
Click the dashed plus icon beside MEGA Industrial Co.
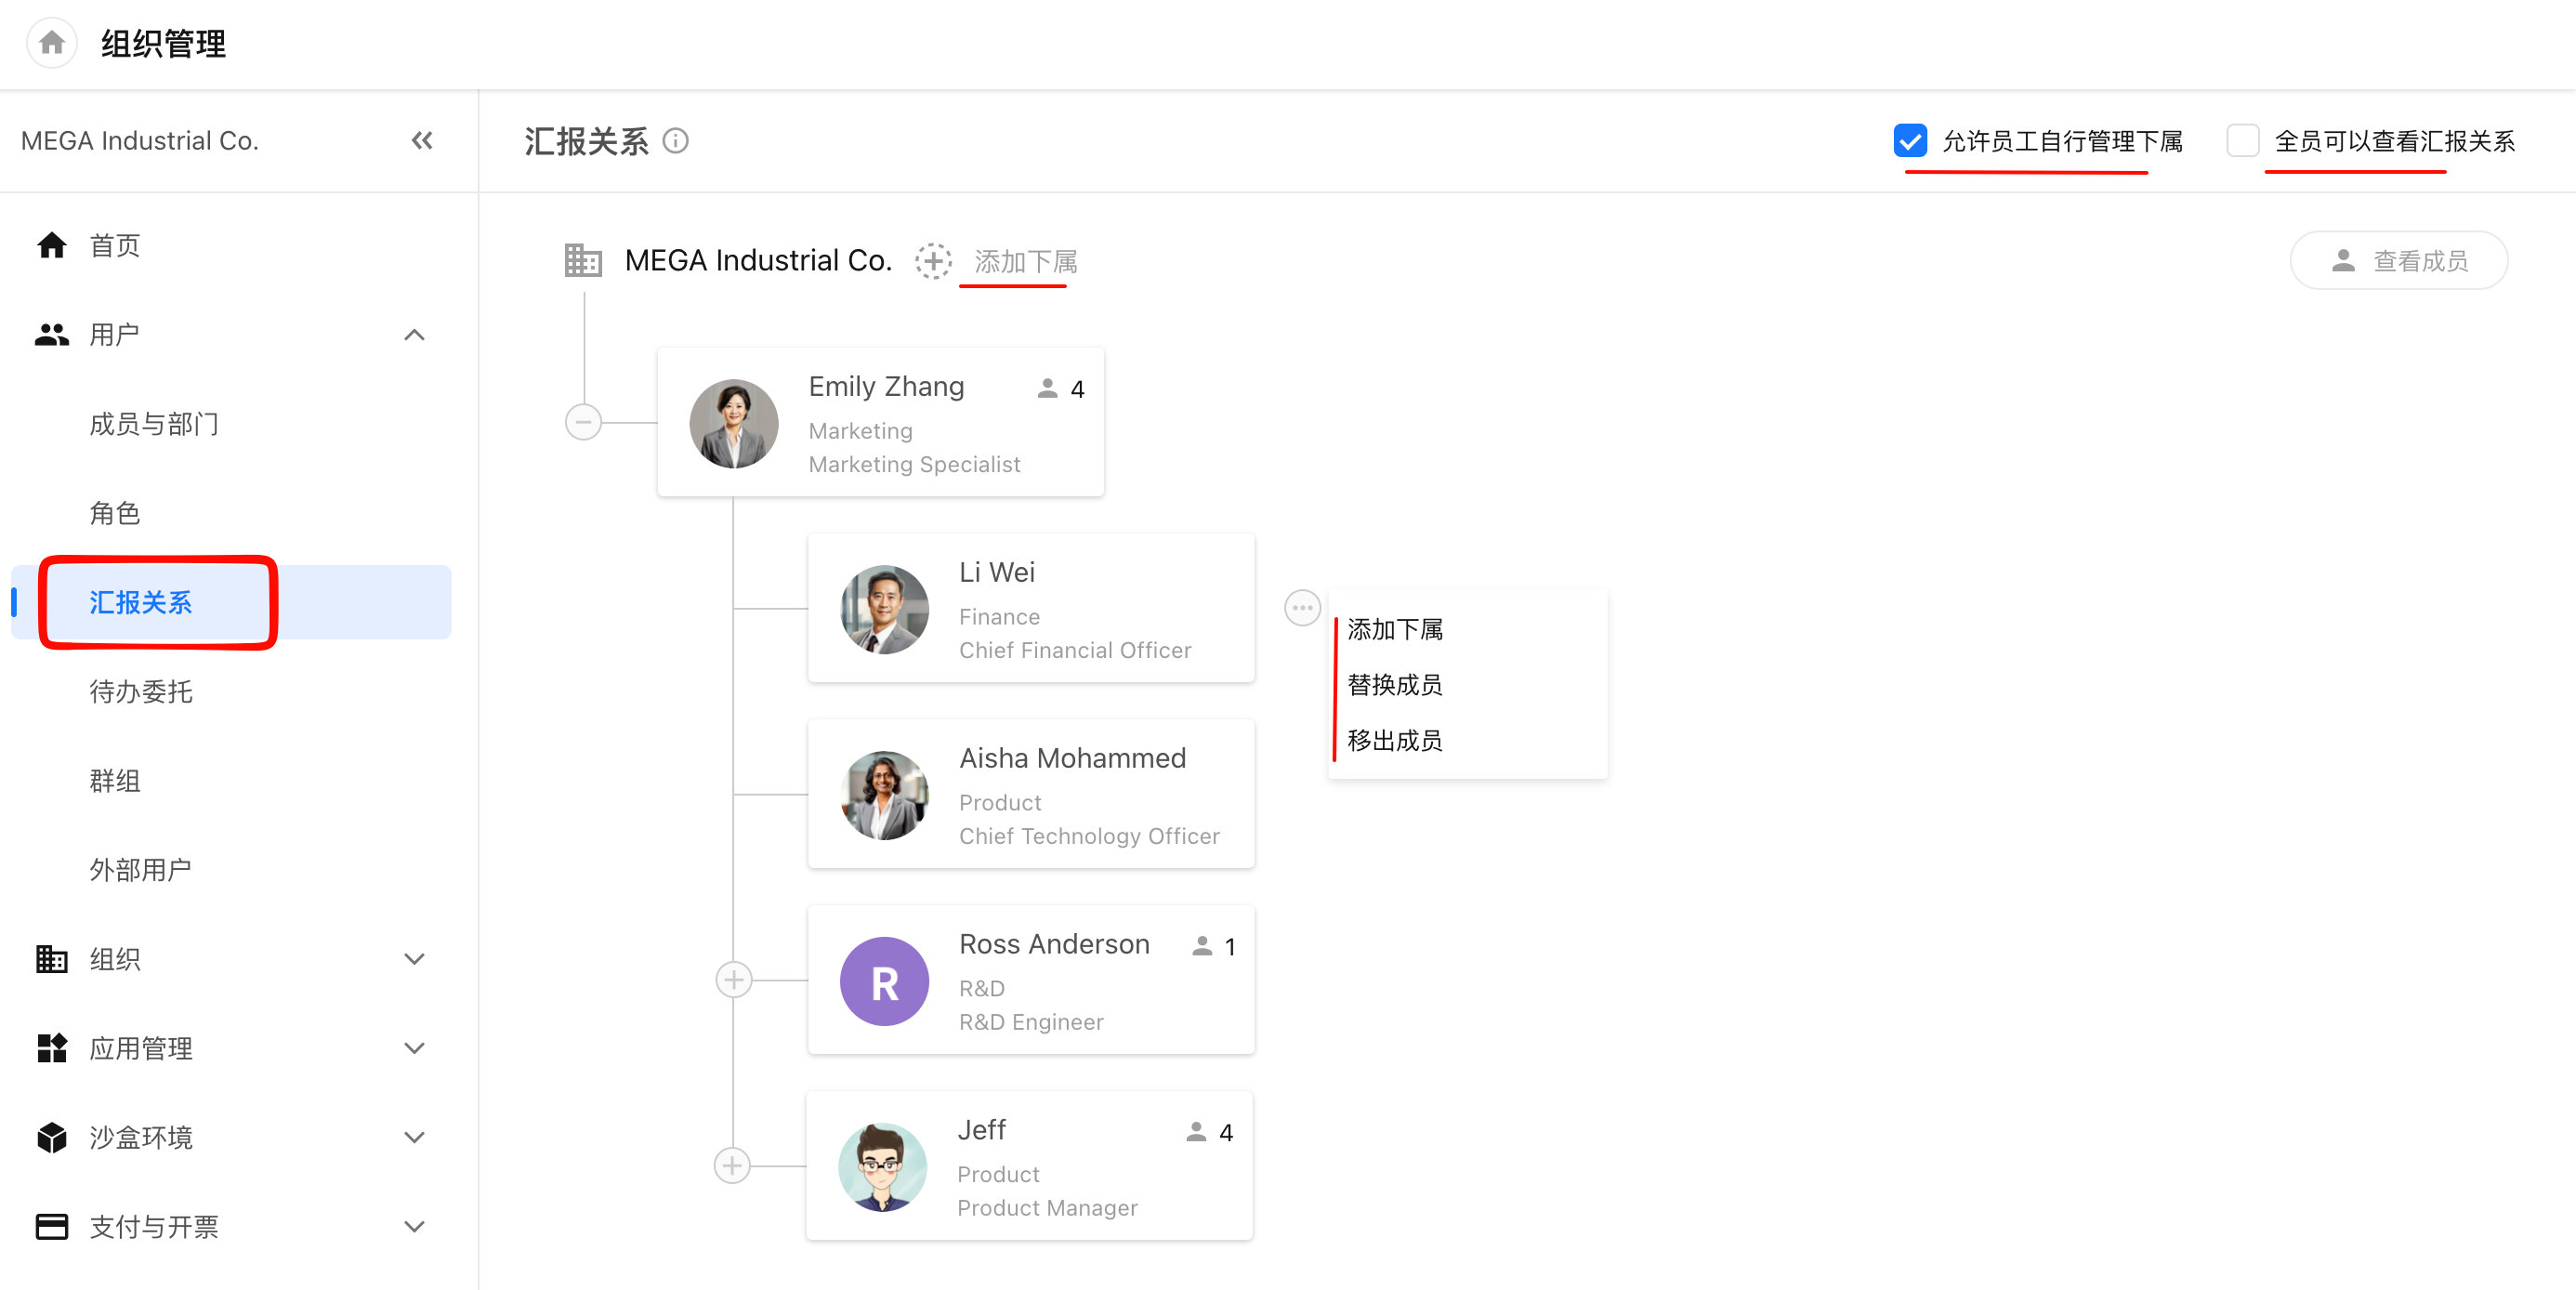[933, 261]
